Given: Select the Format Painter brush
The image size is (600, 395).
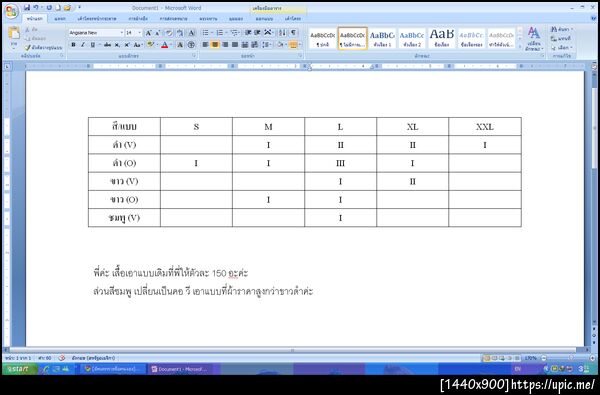Looking at the screenshot, I should 43,47.
